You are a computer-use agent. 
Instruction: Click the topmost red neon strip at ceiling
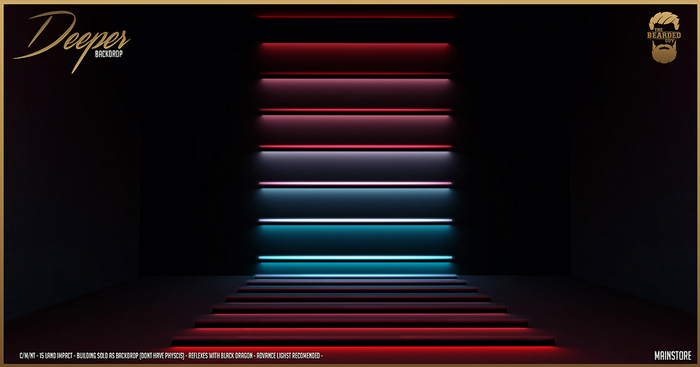(355, 17)
